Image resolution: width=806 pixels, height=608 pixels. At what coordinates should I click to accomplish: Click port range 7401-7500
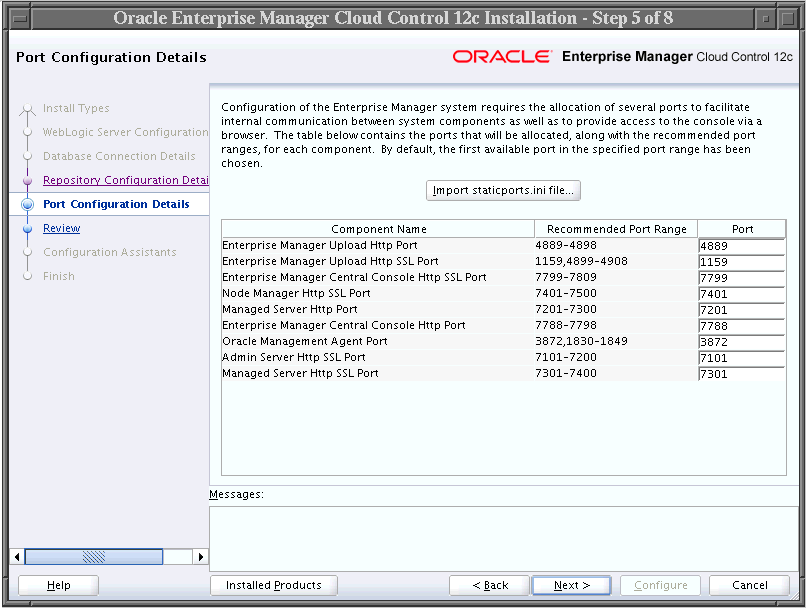pyautogui.click(x=565, y=293)
